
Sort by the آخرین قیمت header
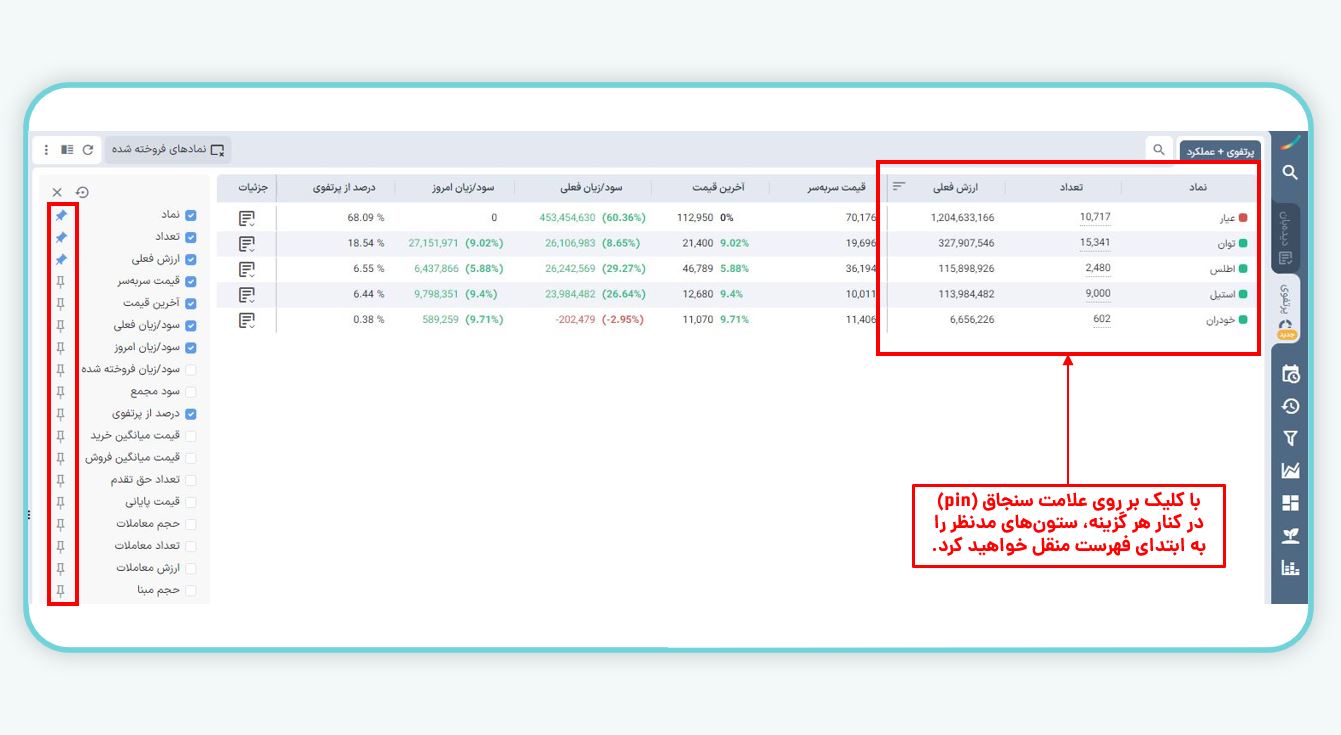tap(718, 187)
